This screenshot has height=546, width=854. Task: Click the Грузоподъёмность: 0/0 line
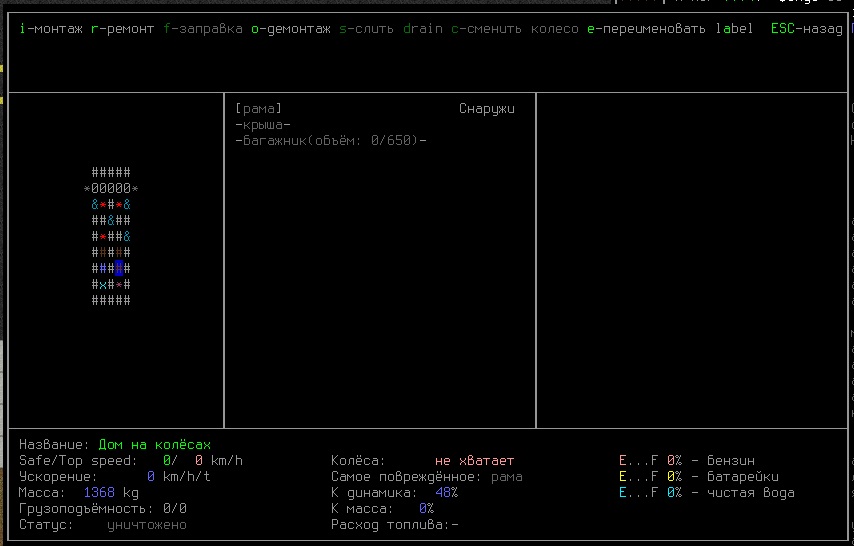click(103, 508)
